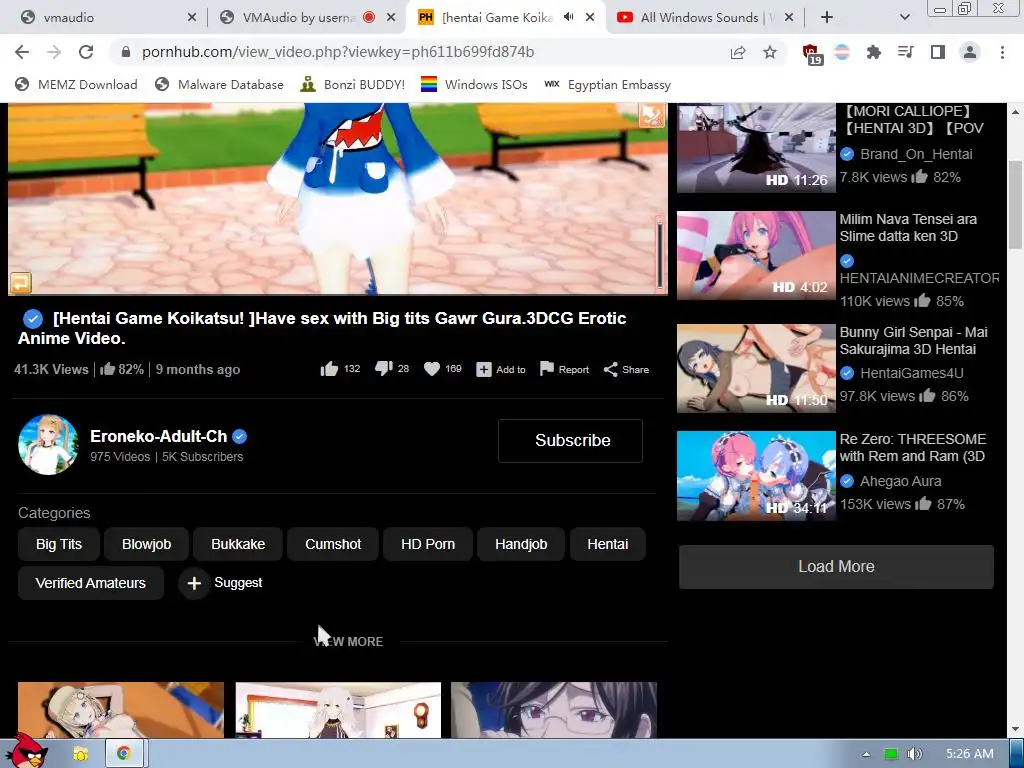Image resolution: width=1024 pixels, height=768 pixels.
Task: Select the Verified Amateurs category tag
Action: point(91,583)
